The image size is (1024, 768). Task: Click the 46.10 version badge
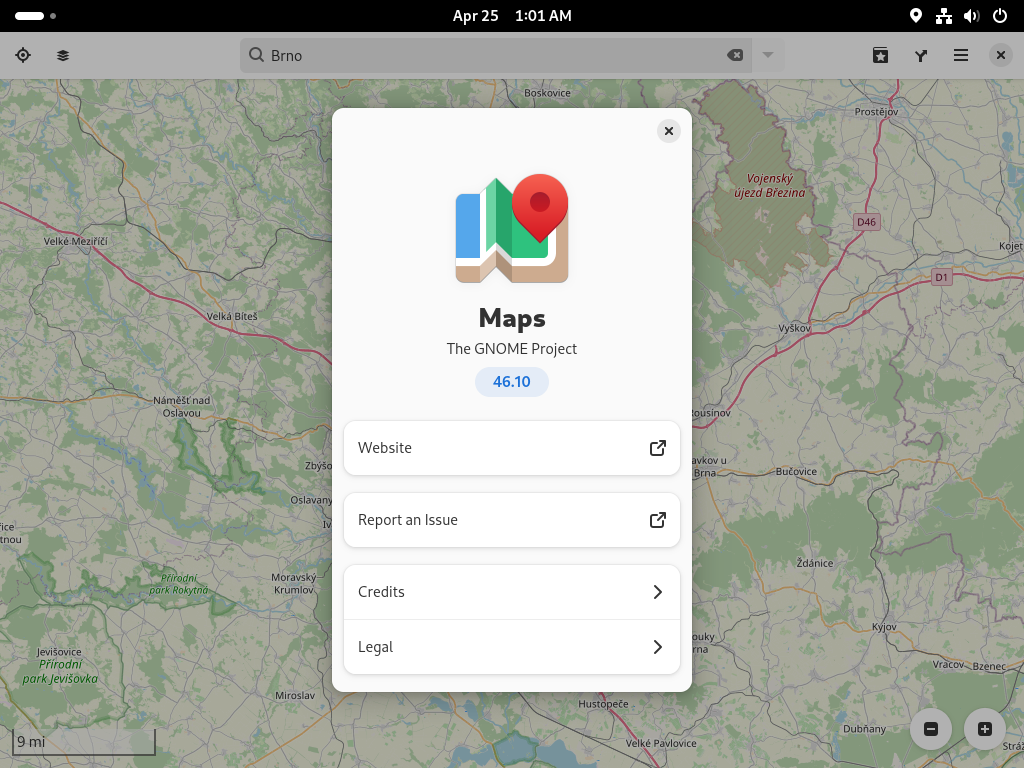512,381
